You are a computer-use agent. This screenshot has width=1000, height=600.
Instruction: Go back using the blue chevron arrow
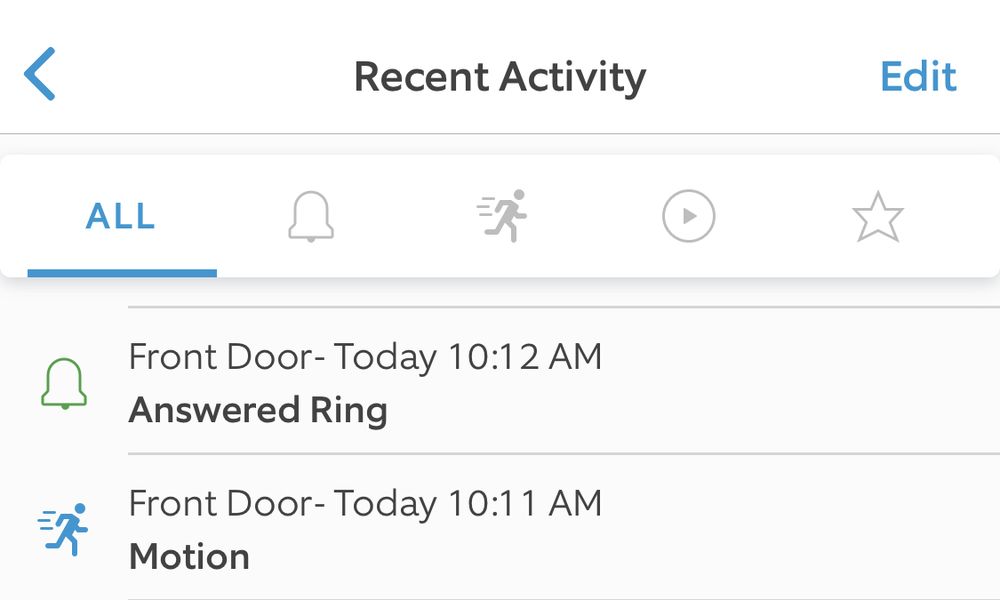pos(40,74)
